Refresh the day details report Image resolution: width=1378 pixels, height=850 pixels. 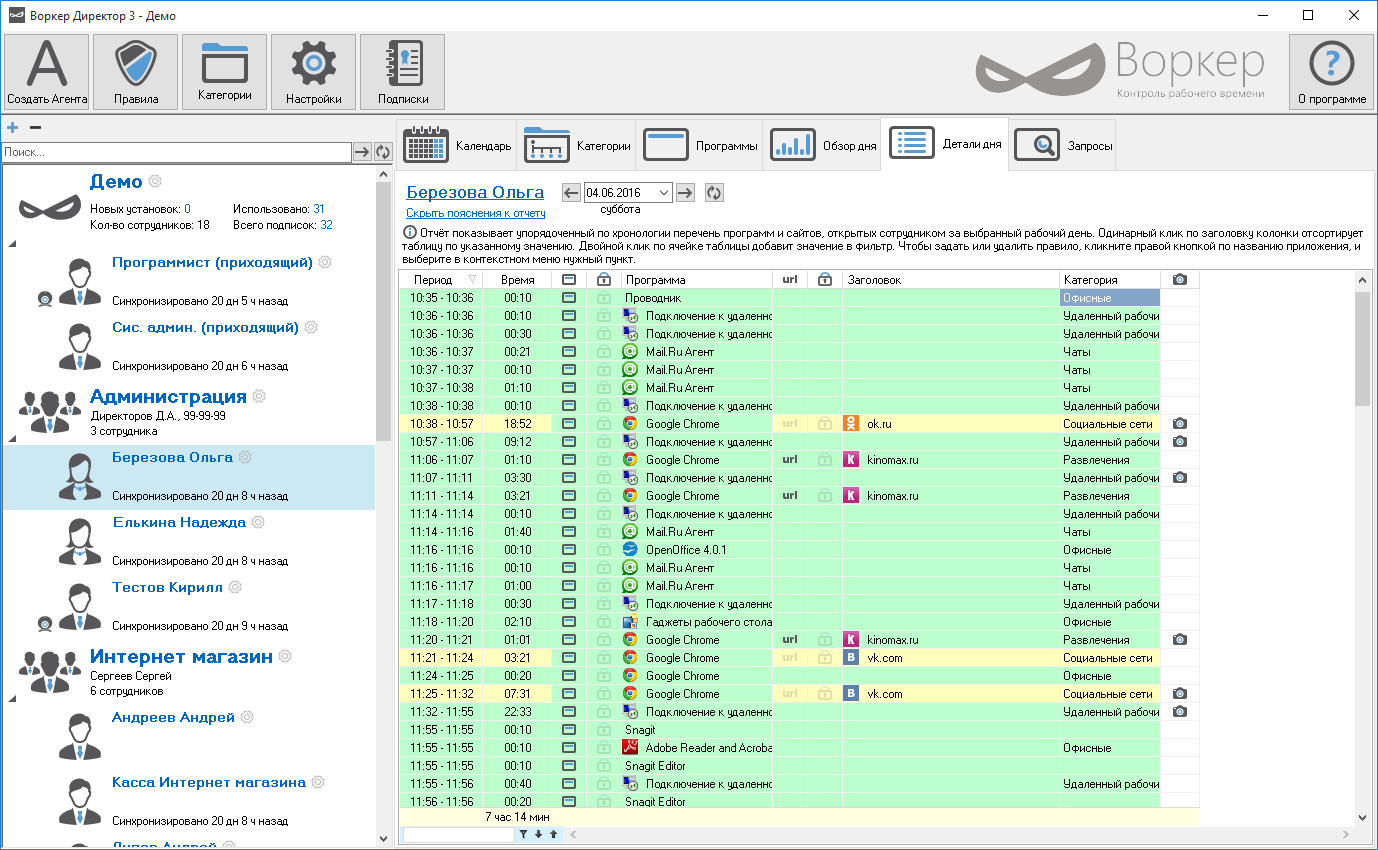click(x=714, y=193)
